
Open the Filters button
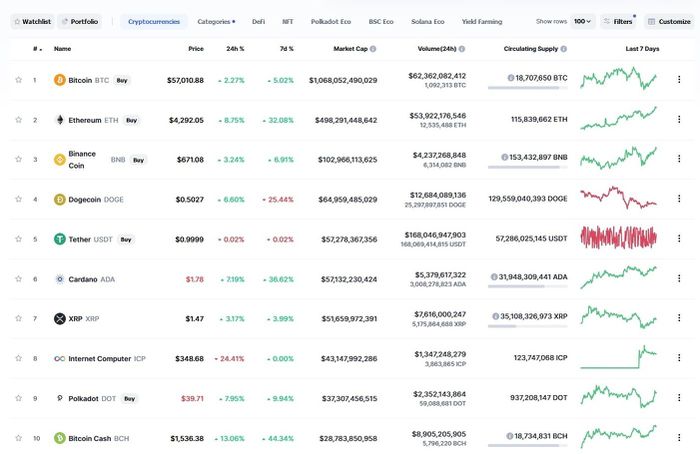(618, 21)
